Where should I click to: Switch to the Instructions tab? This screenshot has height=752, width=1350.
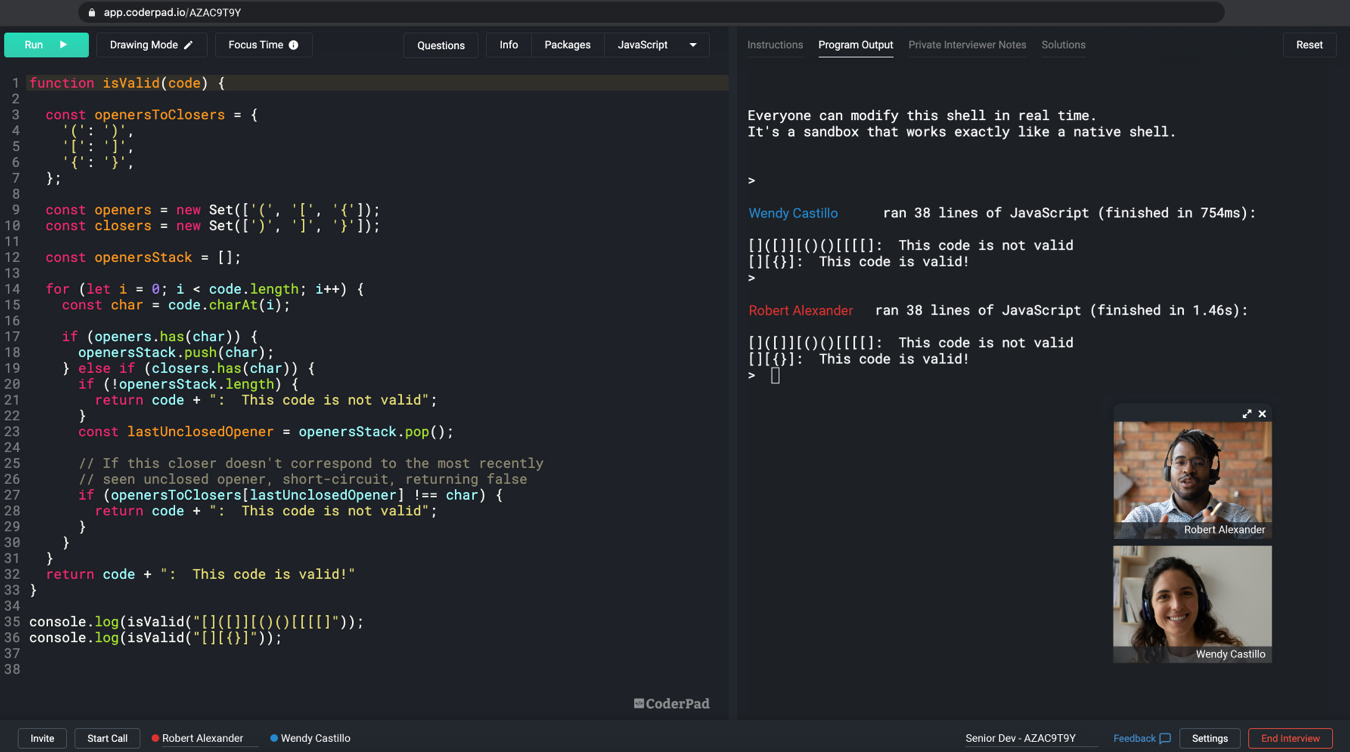coord(774,45)
